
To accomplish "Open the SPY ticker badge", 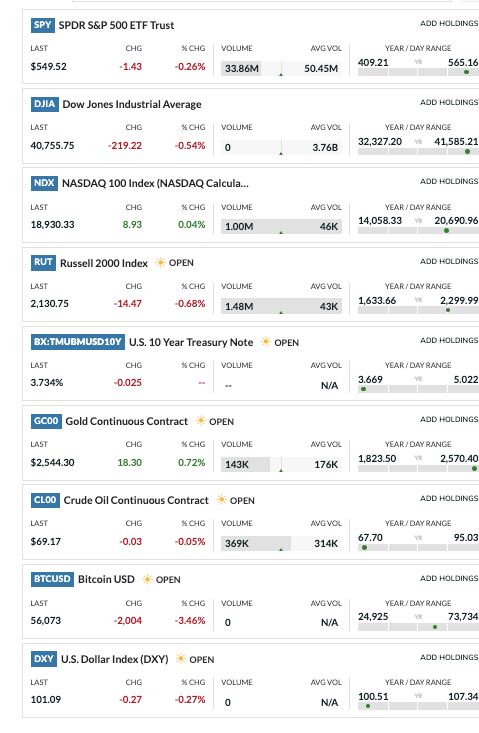I will tap(43, 25).
